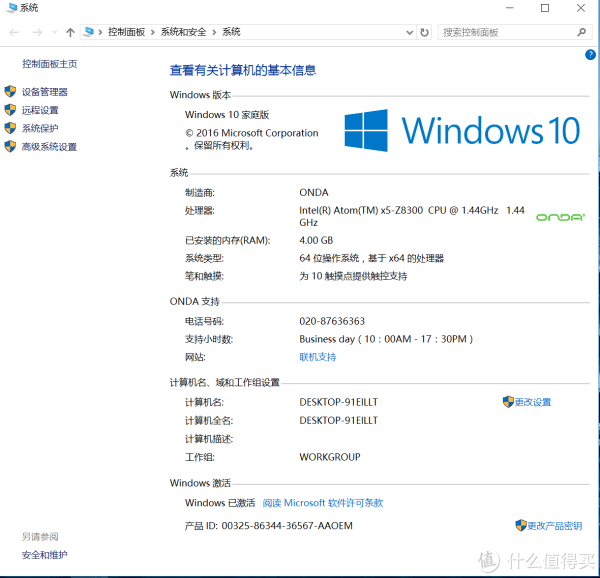Click the shield icon beside 设备管理器
The height and width of the screenshot is (578, 600).
point(10,91)
